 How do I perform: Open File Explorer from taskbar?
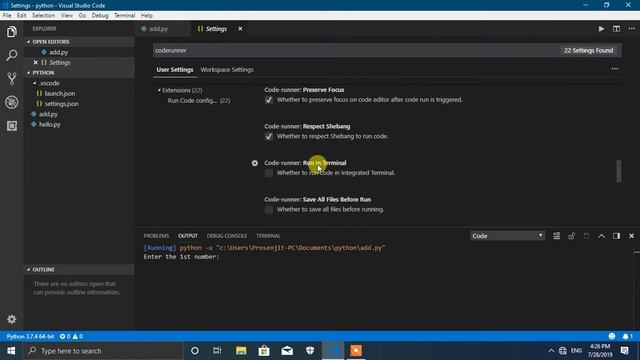point(241,351)
